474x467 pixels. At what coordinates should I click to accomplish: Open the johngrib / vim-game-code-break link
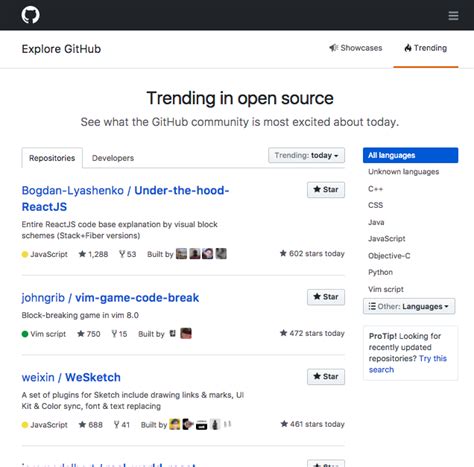[110, 297]
